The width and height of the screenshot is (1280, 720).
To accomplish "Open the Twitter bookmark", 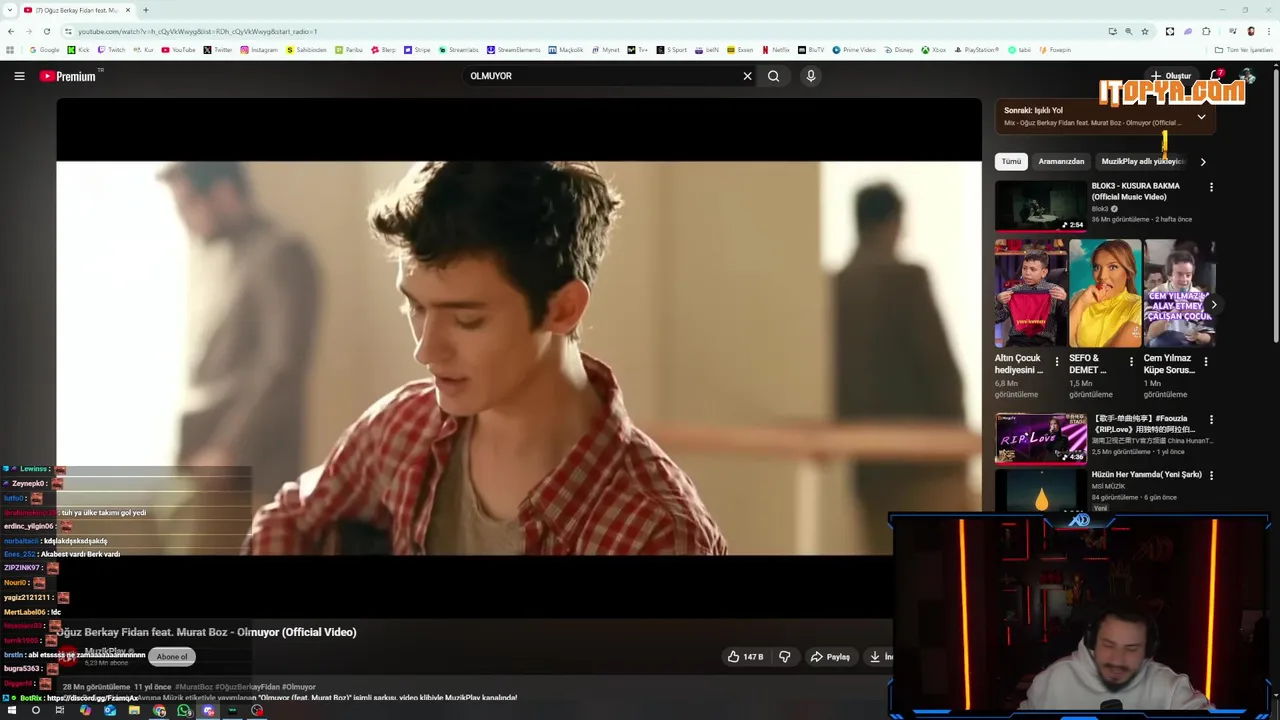I will pyautogui.click(x=218, y=50).
